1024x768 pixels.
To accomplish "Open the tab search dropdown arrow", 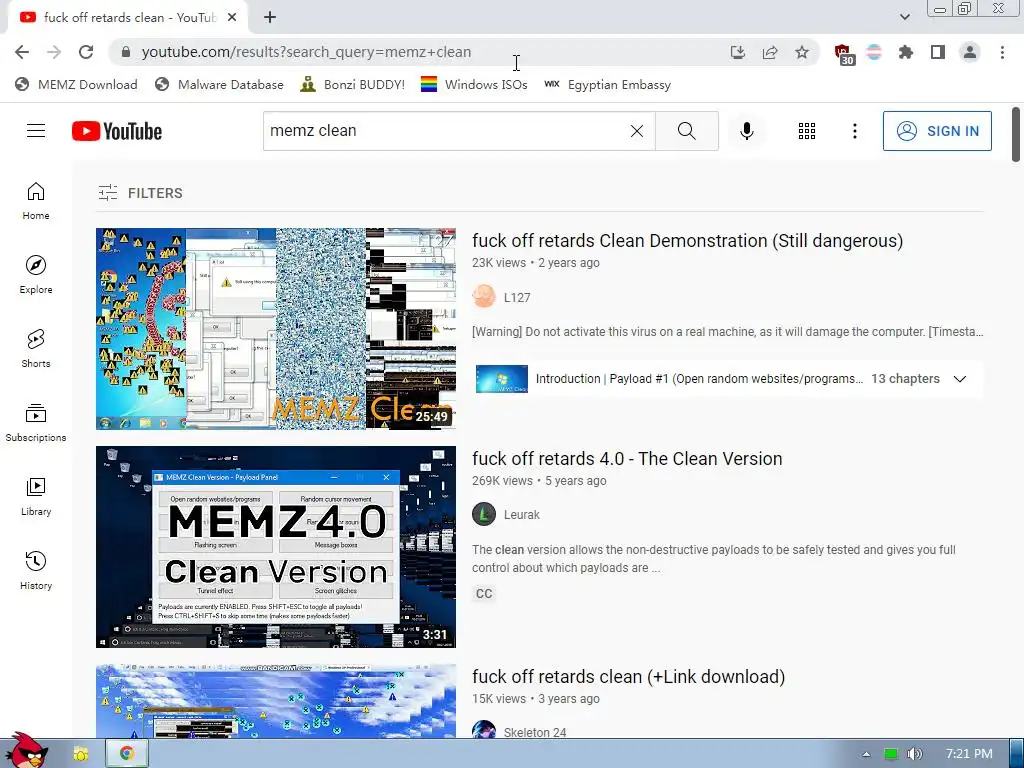I will pyautogui.click(x=904, y=17).
